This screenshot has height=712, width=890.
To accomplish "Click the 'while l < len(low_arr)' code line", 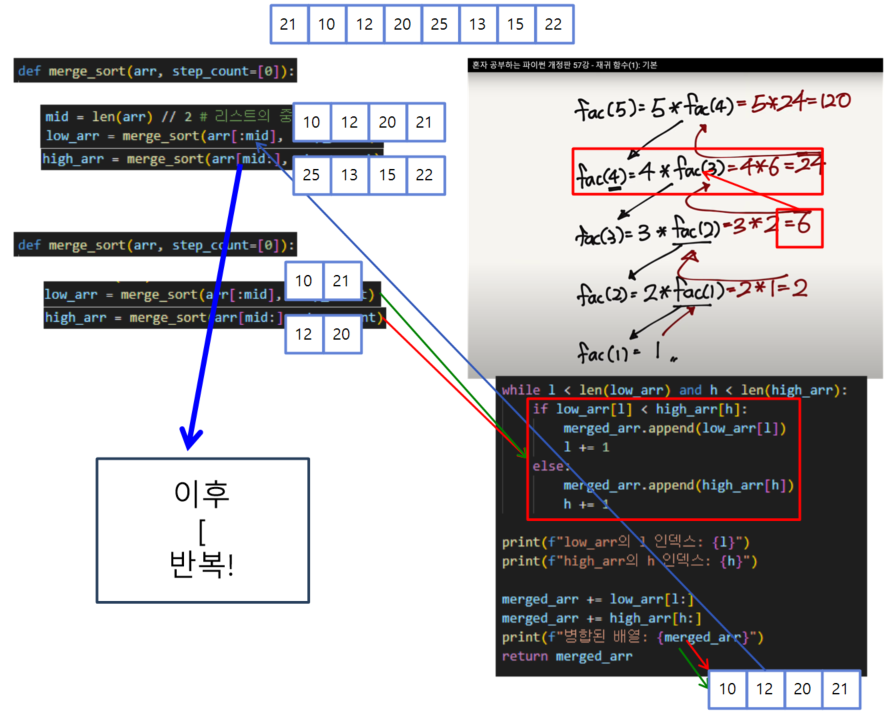I will (x=674, y=390).
